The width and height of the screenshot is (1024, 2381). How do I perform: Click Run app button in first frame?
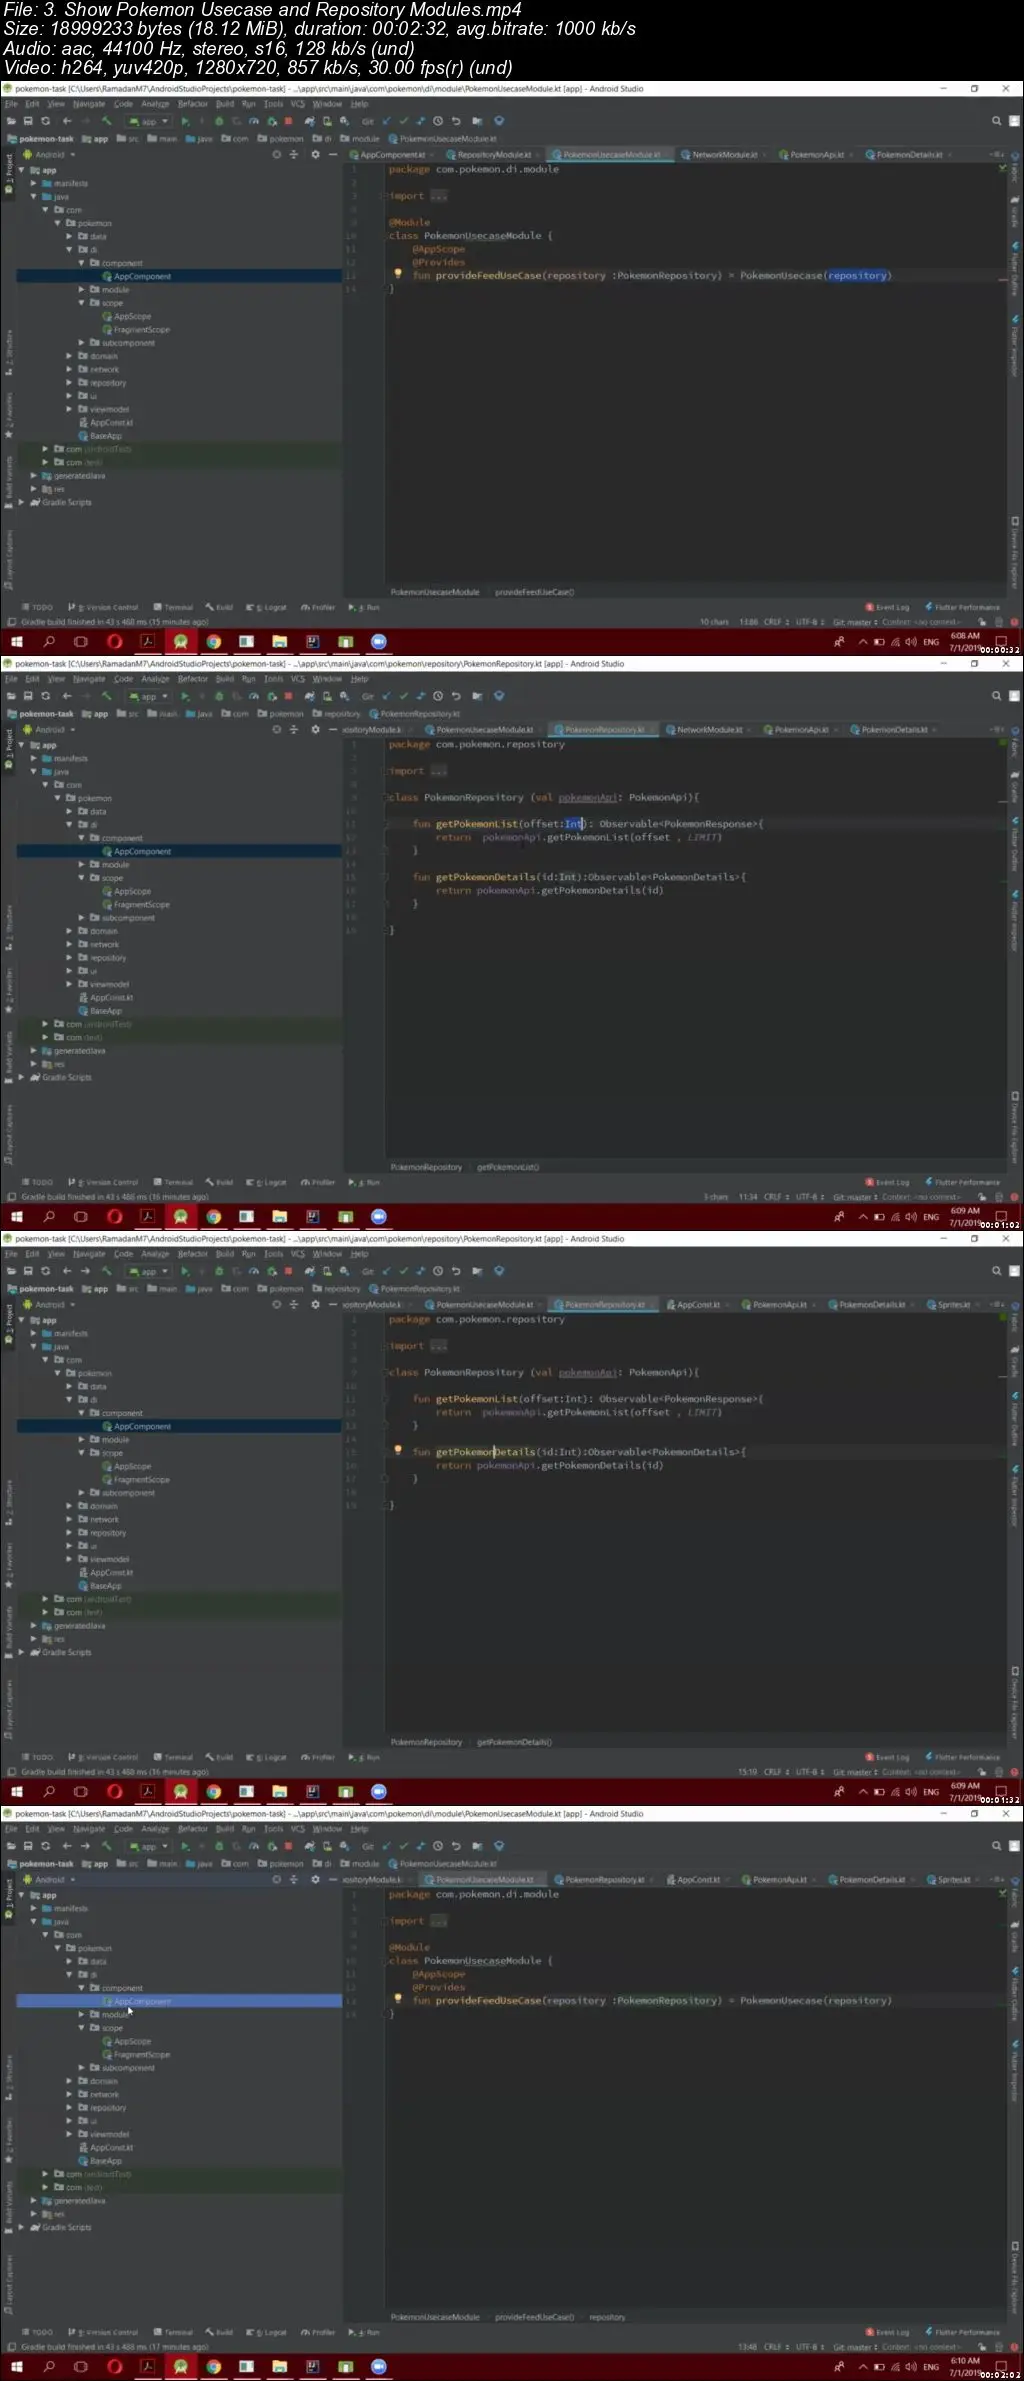click(x=185, y=121)
